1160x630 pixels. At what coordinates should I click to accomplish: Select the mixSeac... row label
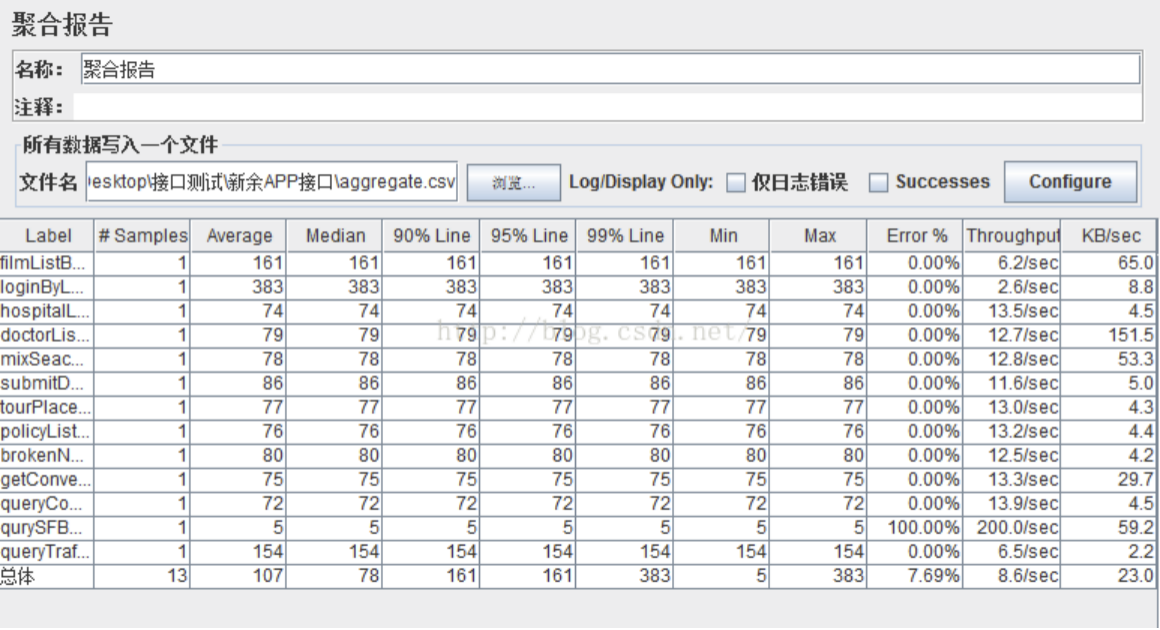click(47, 359)
